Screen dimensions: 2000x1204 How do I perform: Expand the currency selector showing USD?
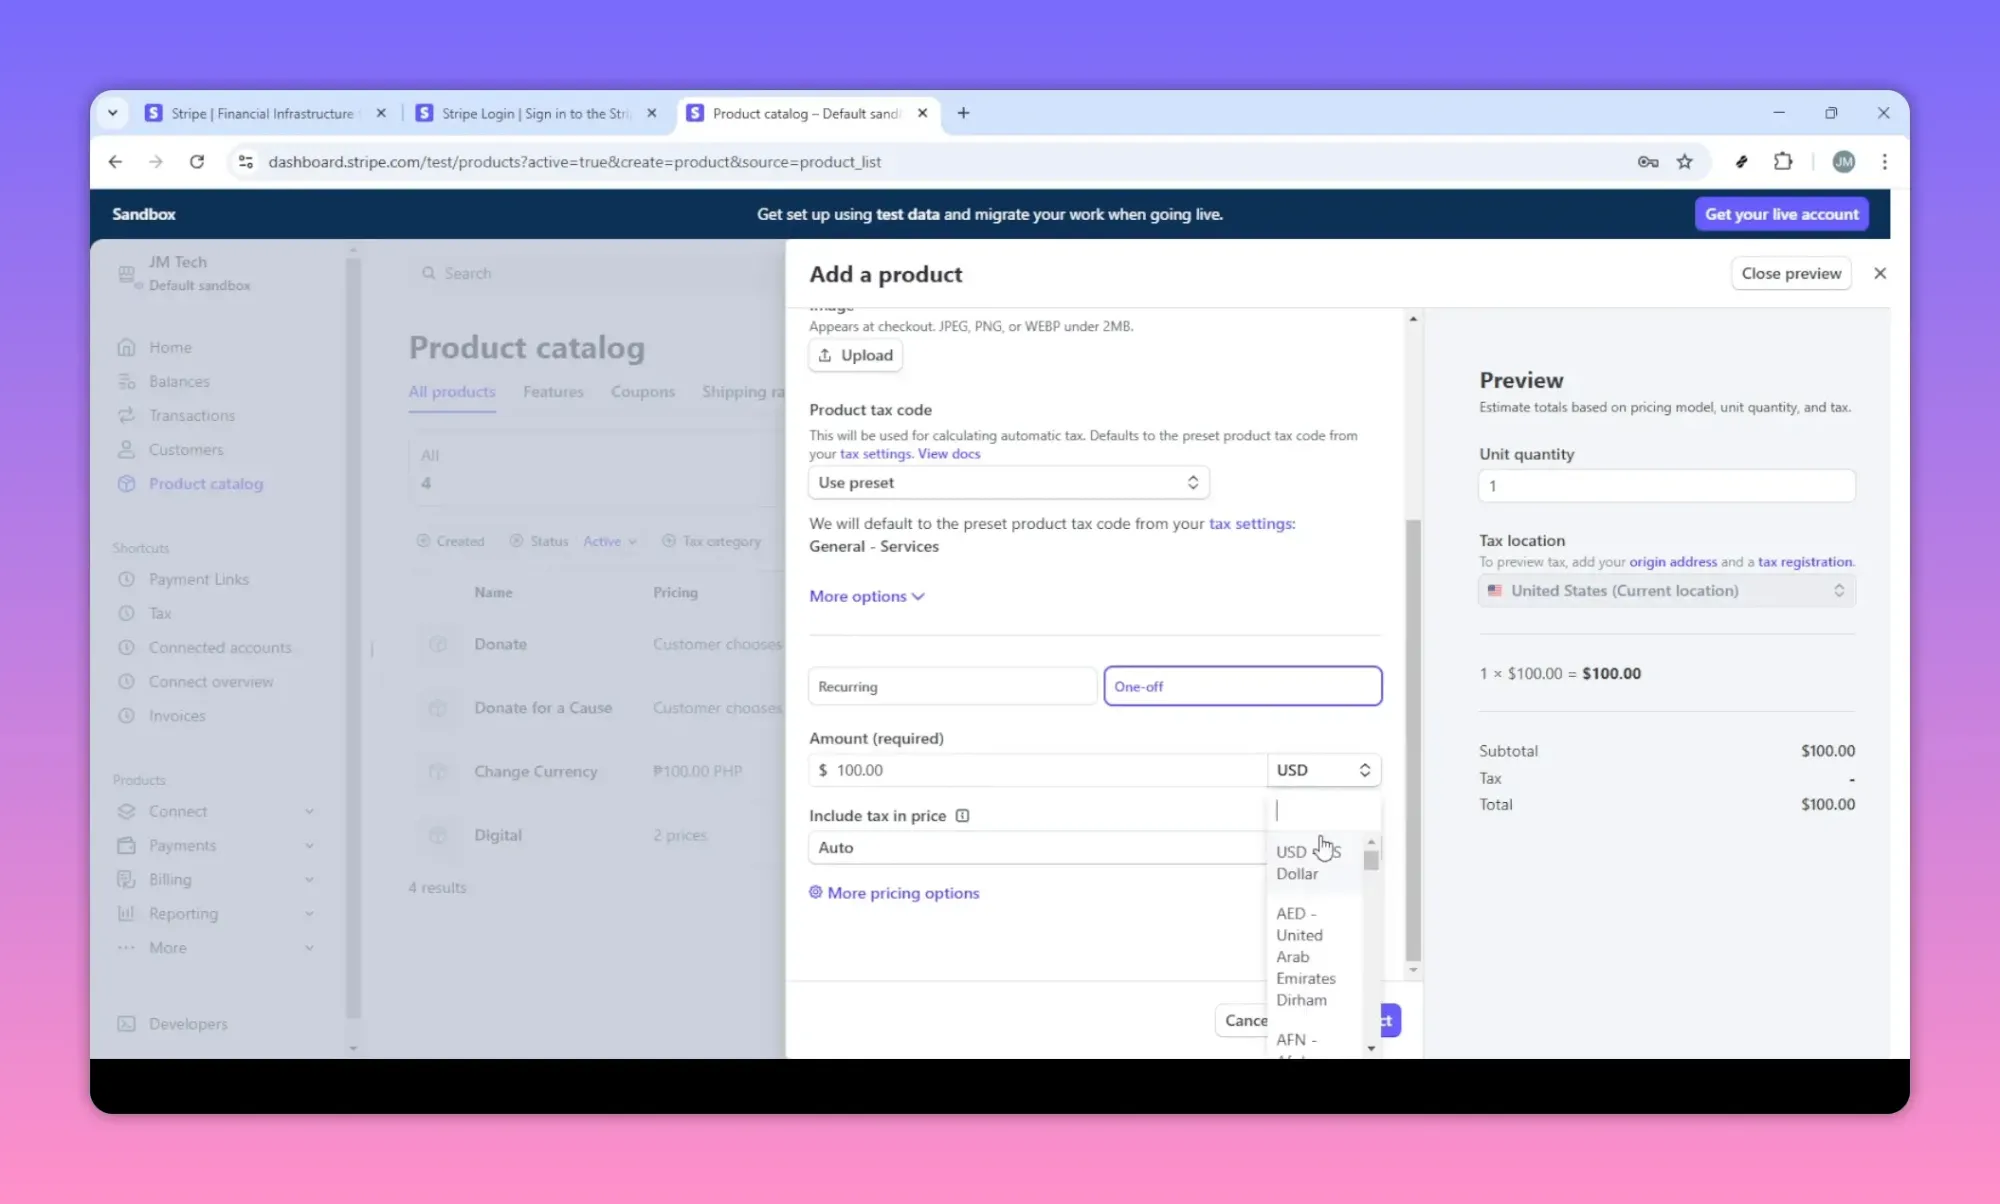pos(1323,770)
